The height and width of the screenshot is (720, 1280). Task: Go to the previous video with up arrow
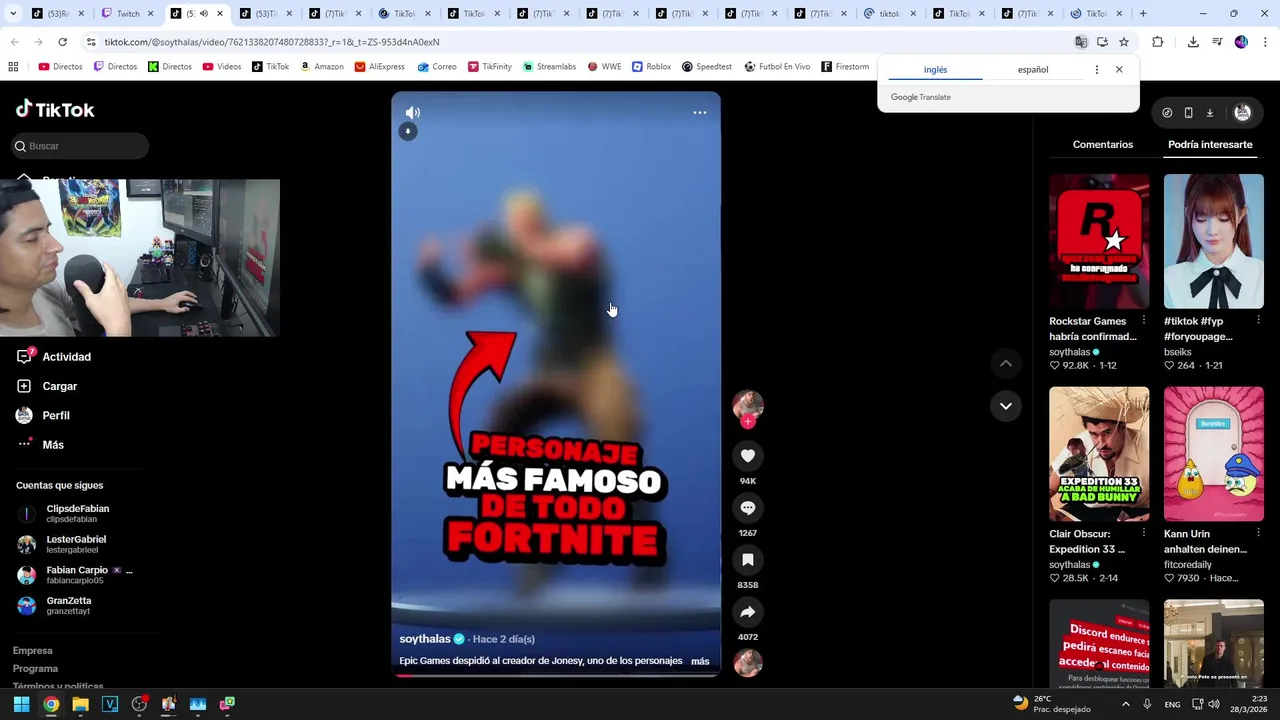(x=1005, y=364)
